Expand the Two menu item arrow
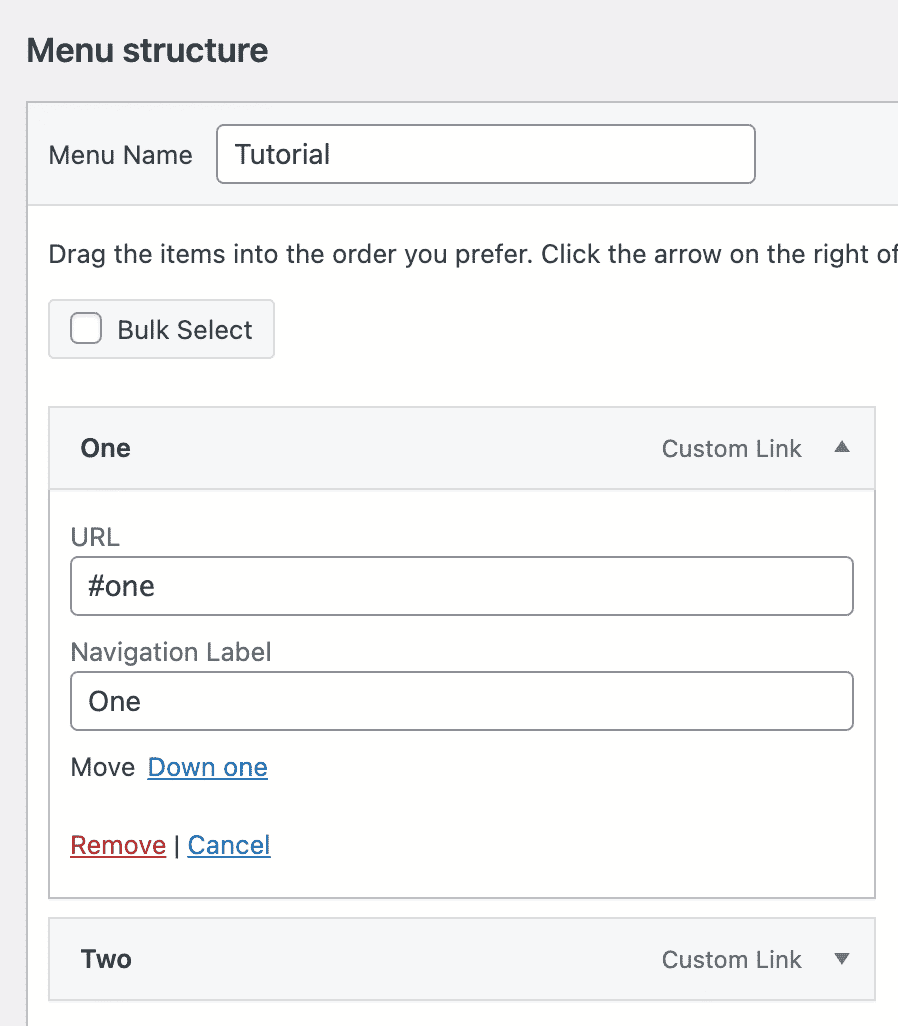The image size is (898, 1026). [x=841, y=959]
